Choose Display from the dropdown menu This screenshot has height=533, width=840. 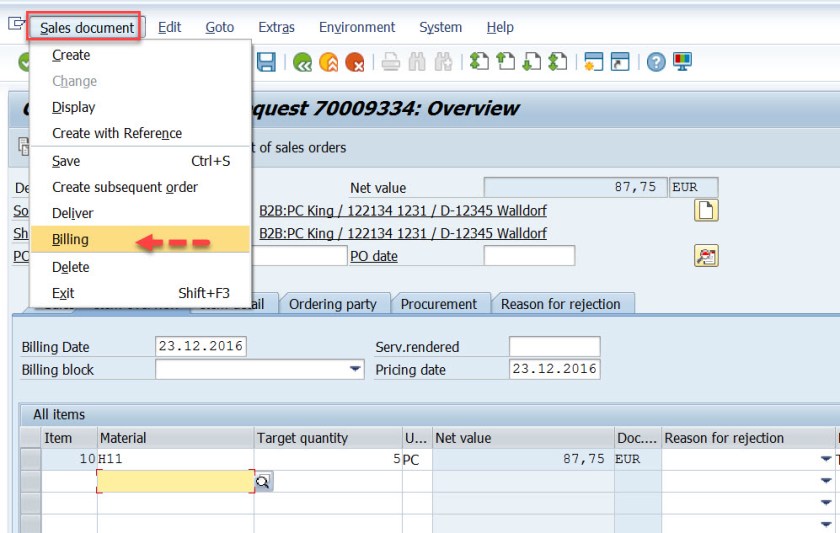(141, 107)
